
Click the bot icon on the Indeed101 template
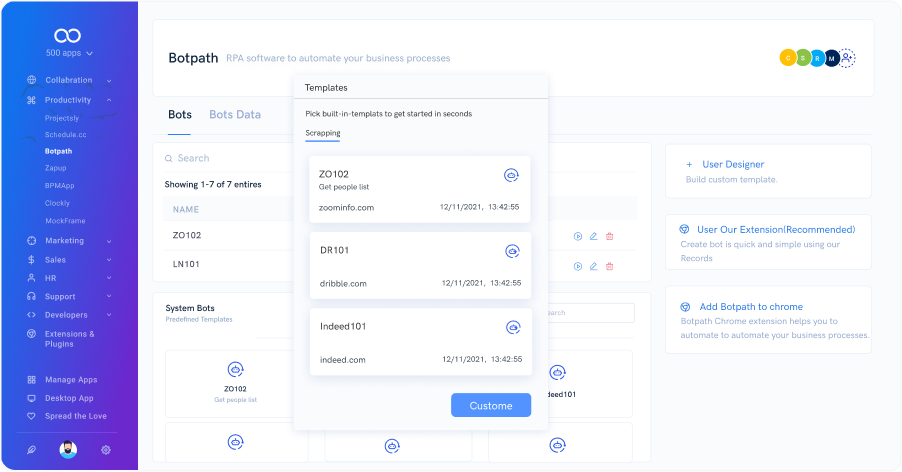click(x=512, y=327)
